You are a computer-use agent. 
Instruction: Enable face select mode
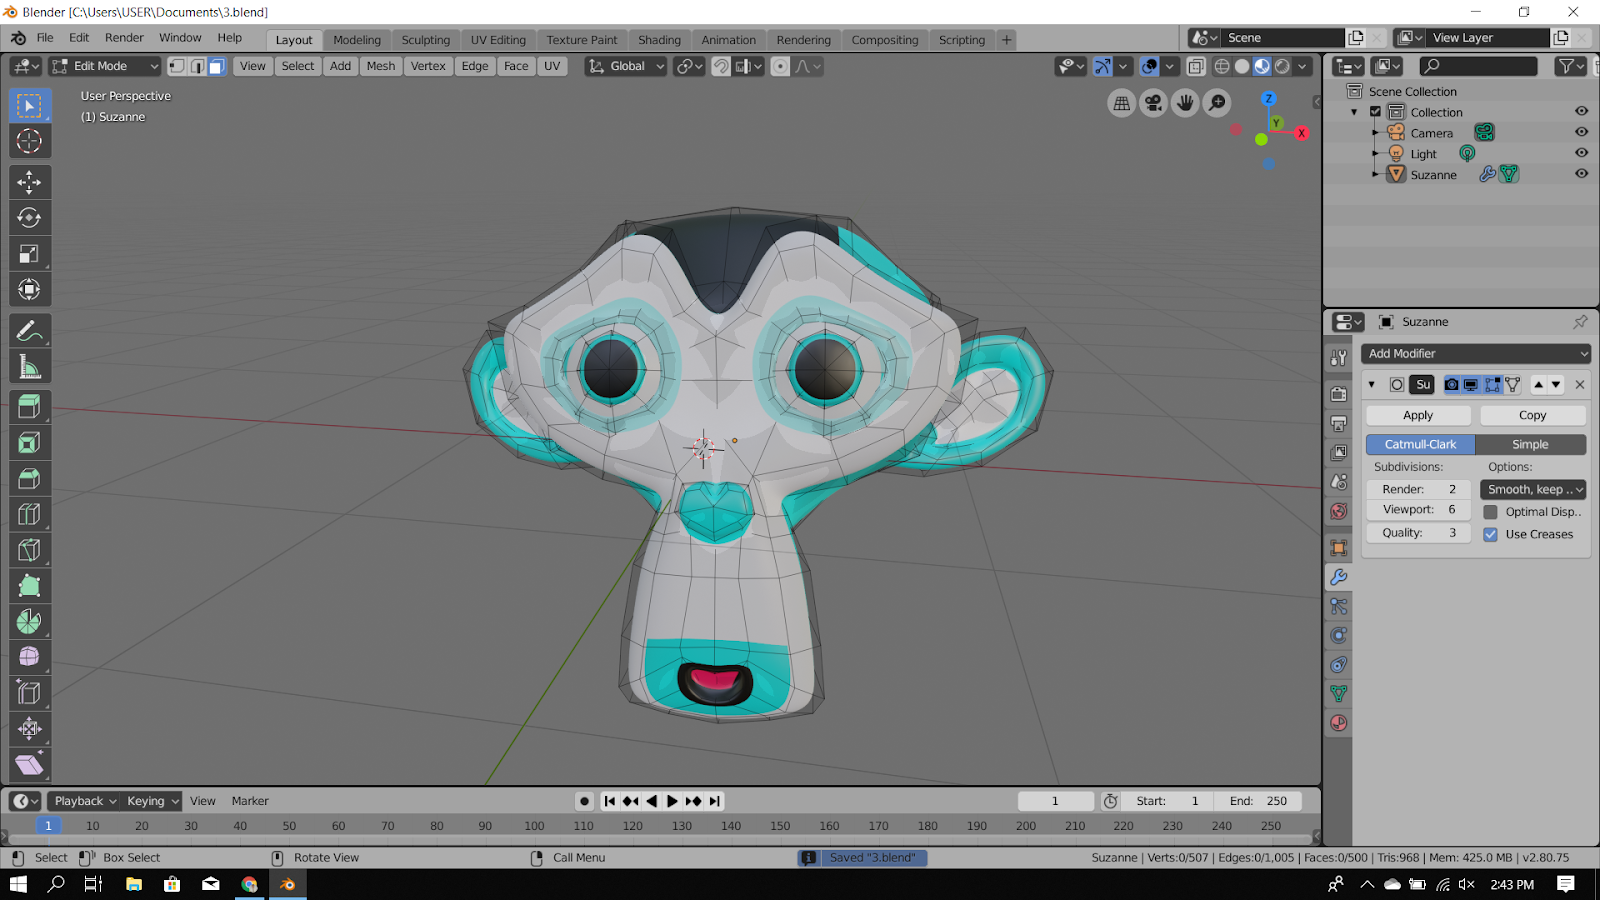pos(216,66)
